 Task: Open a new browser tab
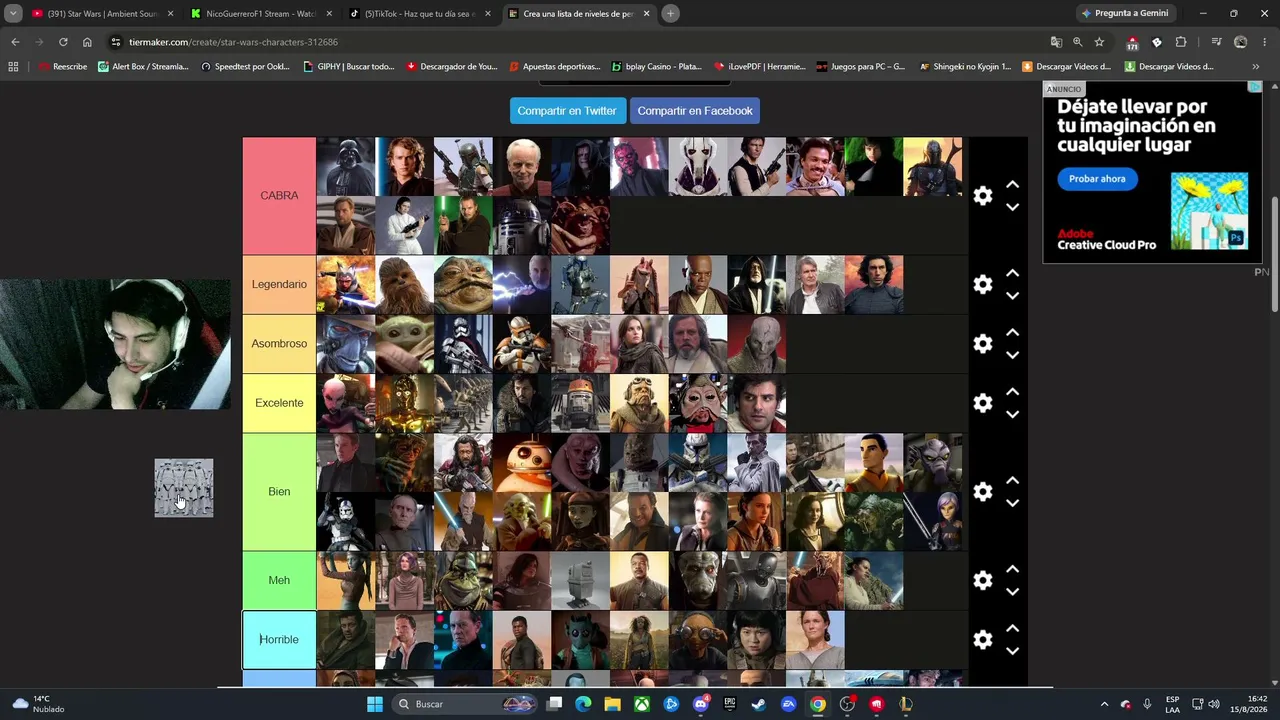[670, 13]
